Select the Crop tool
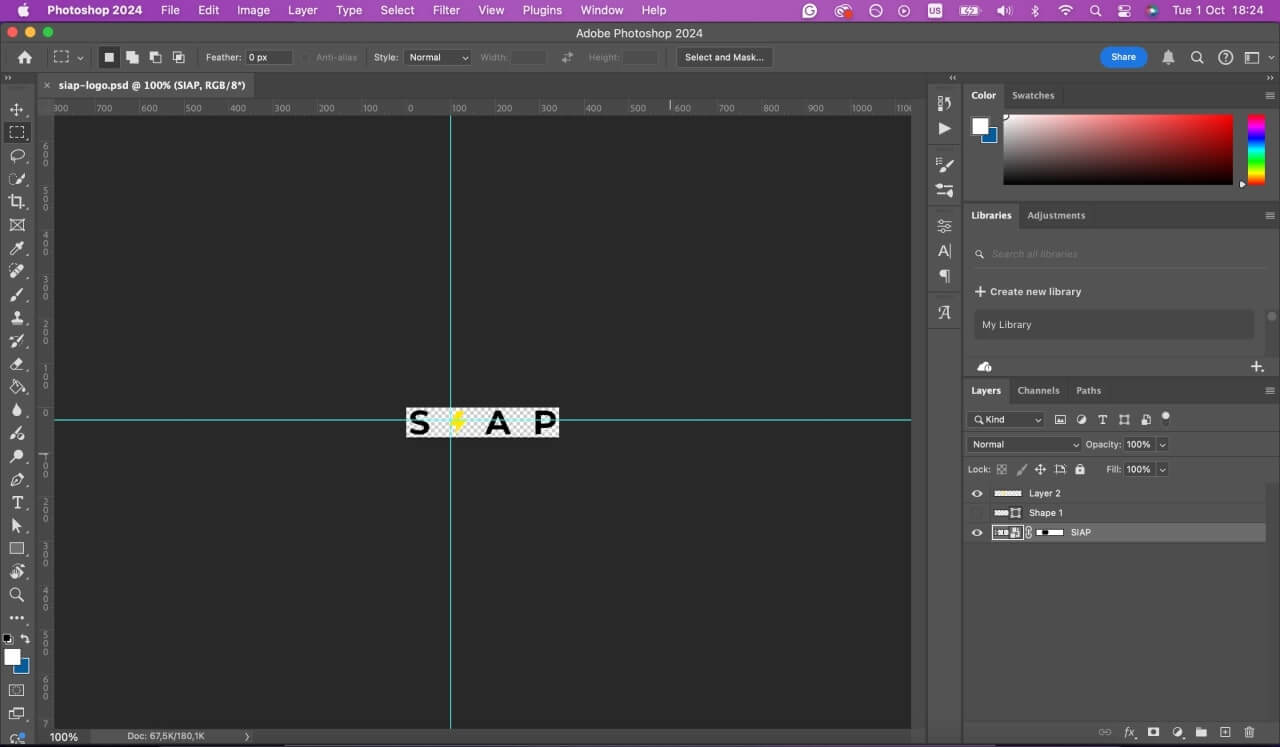 [x=16, y=201]
